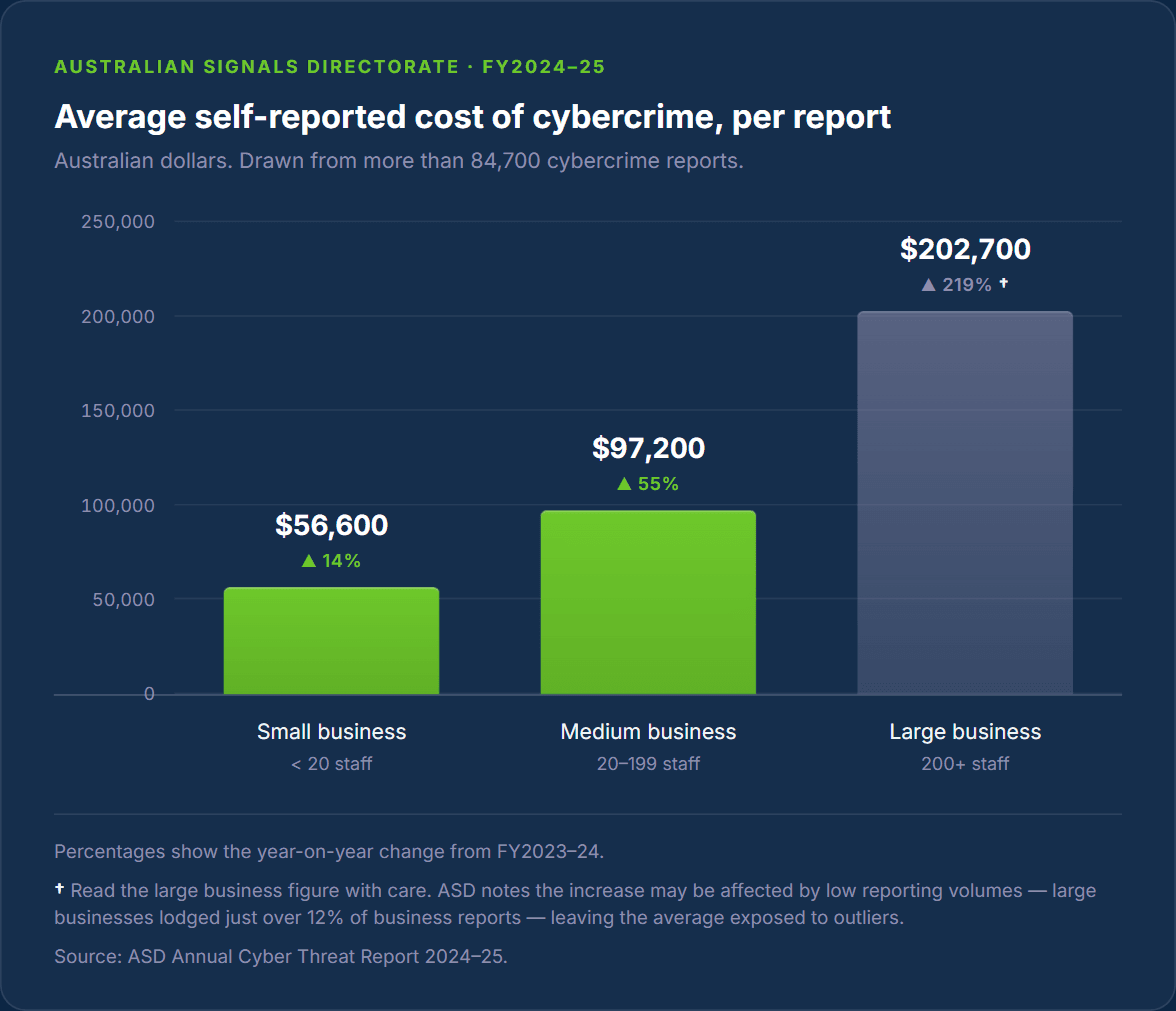The width and height of the screenshot is (1176, 1011).
Task: Select the $97,200 value label
Action: click(x=648, y=448)
